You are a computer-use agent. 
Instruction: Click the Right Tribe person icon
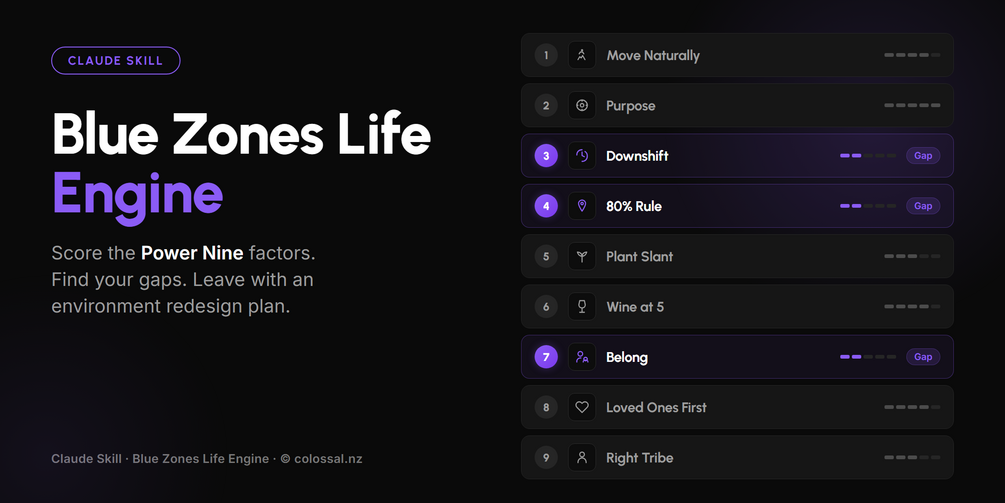(581, 458)
